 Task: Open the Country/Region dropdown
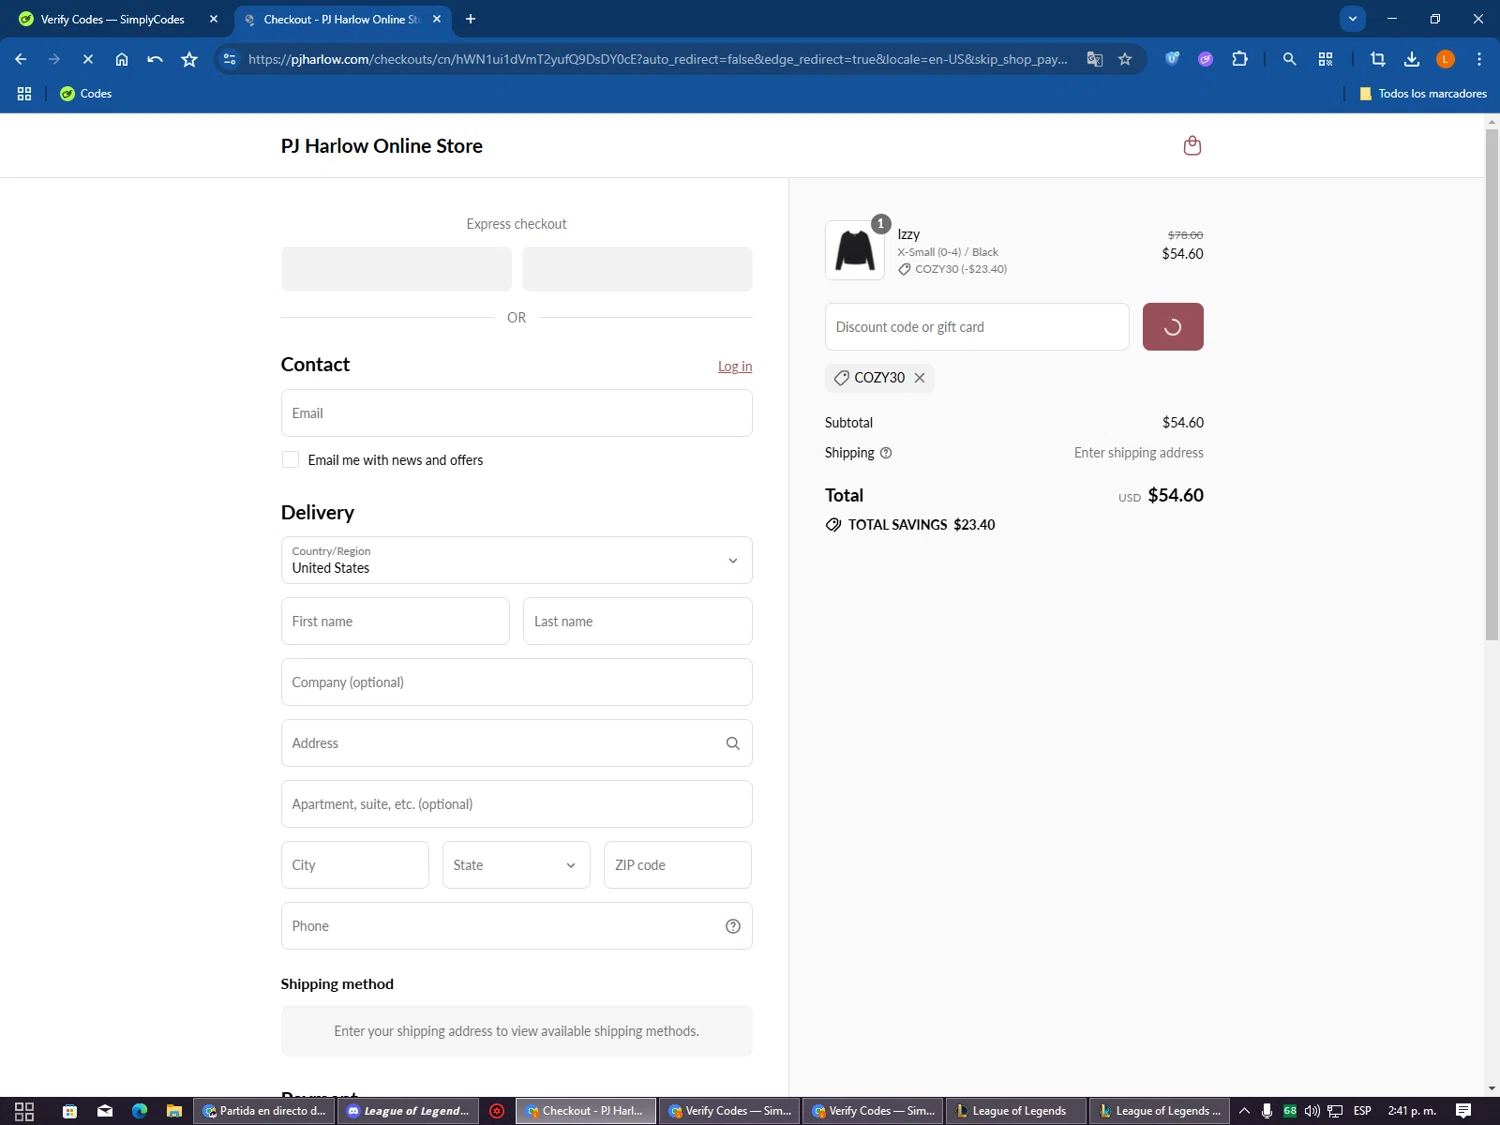[x=516, y=560]
